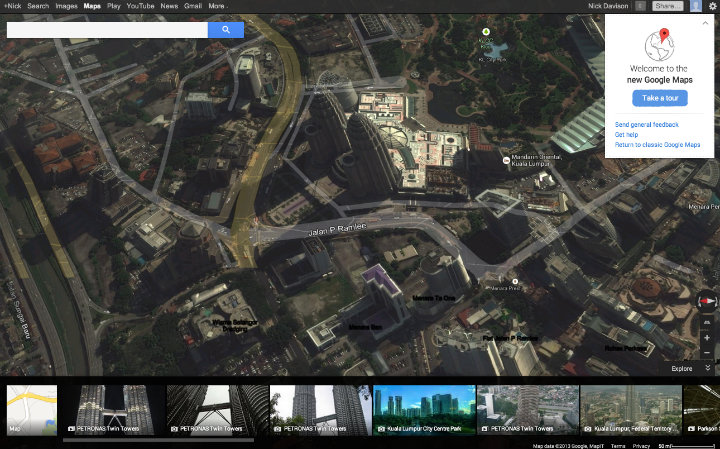Screen dimensions: 720x449
Task: Toggle the tilt view icon
Action: coord(707,322)
